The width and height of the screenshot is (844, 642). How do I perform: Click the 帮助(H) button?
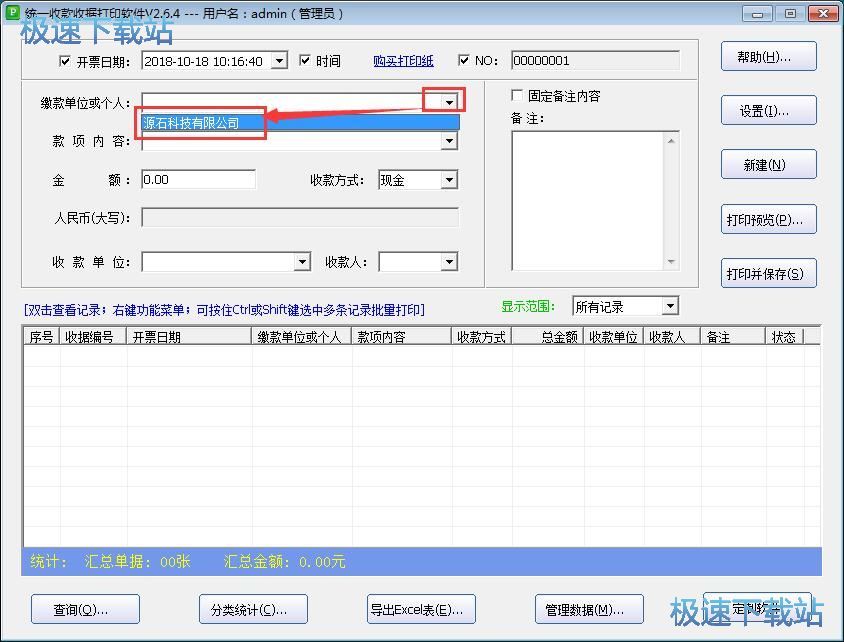(769, 57)
